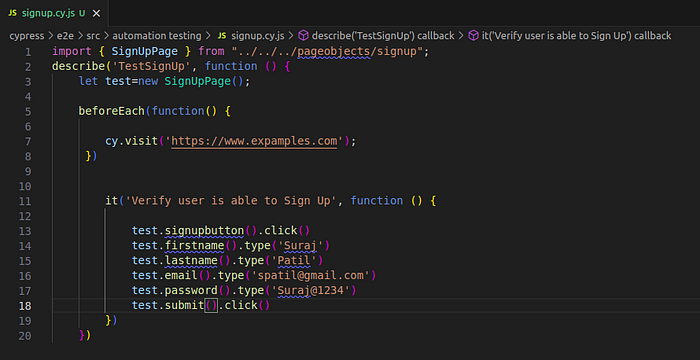This screenshot has height=360, width=700.
Task: Click the beforeEach call on line 5
Action: point(112,111)
